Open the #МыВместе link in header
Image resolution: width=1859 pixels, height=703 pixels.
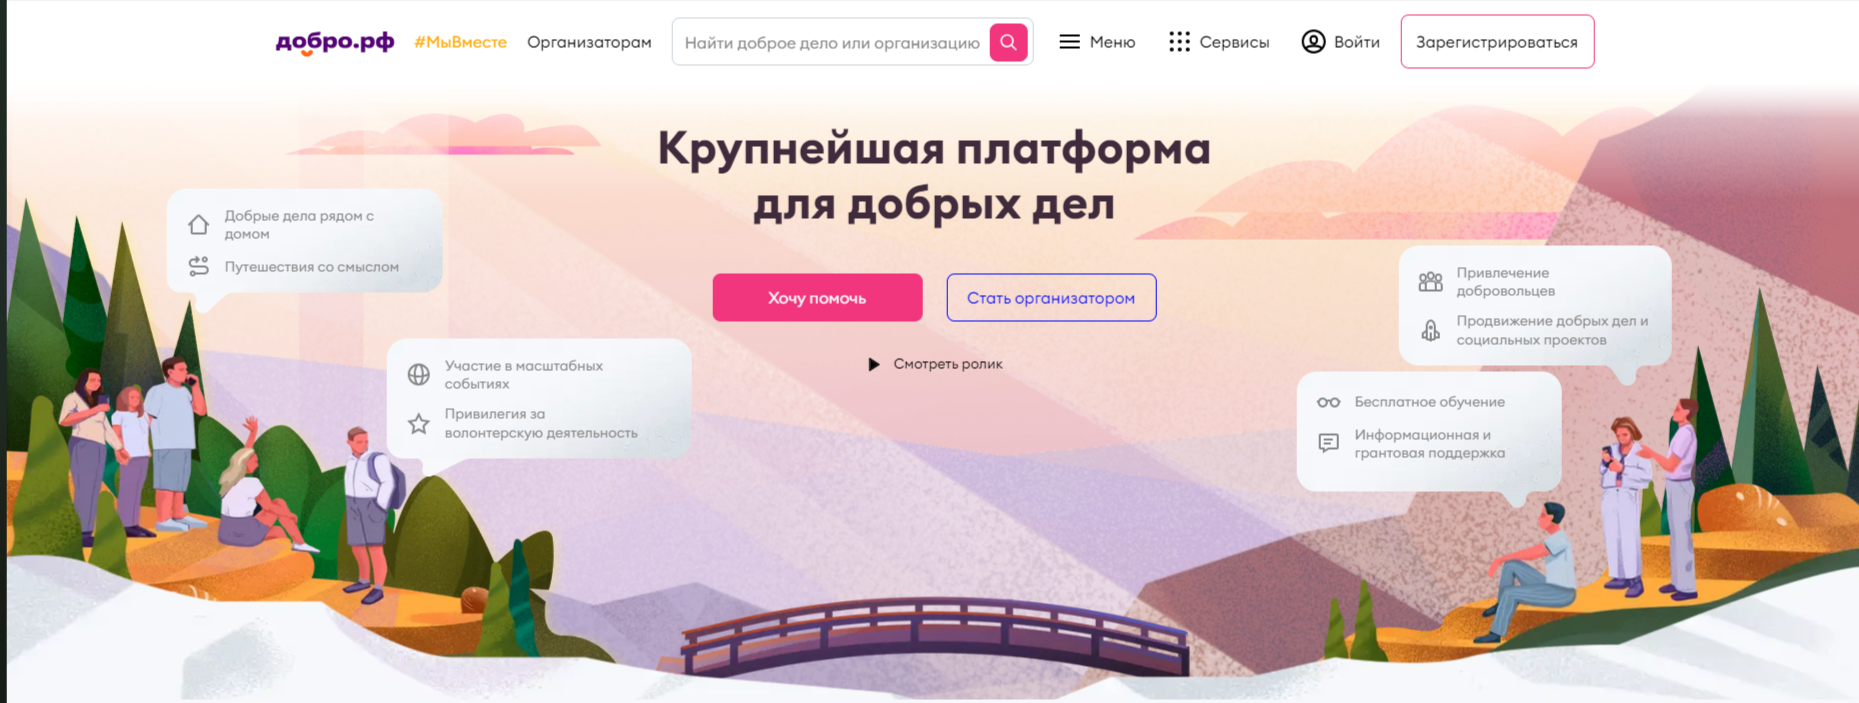[460, 42]
